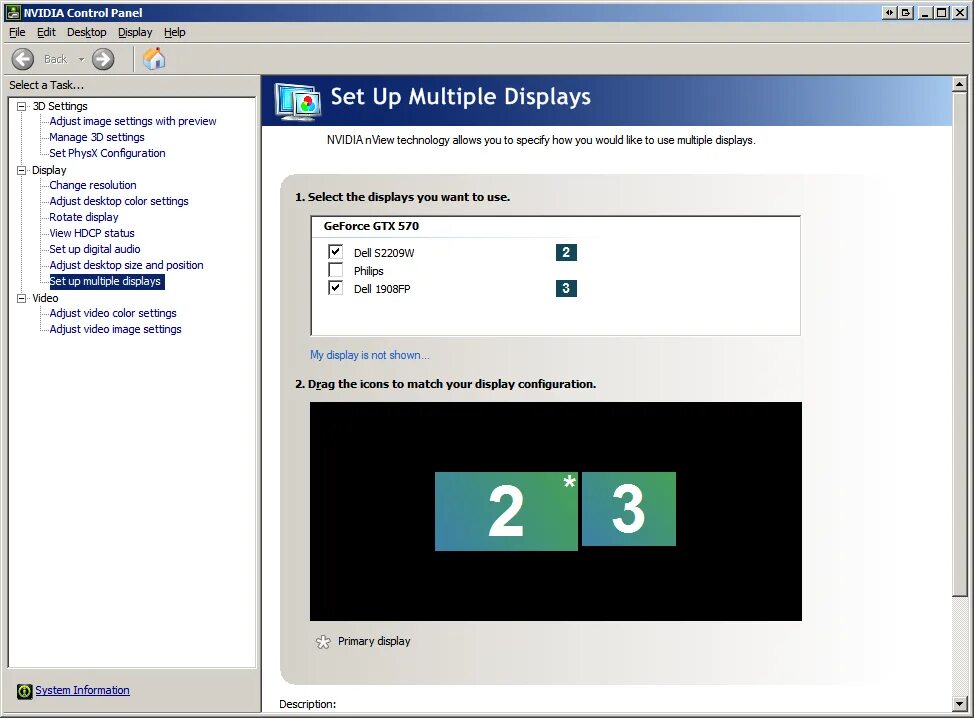974x718 pixels.
Task: Click the Display tree label
Action: point(49,170)
